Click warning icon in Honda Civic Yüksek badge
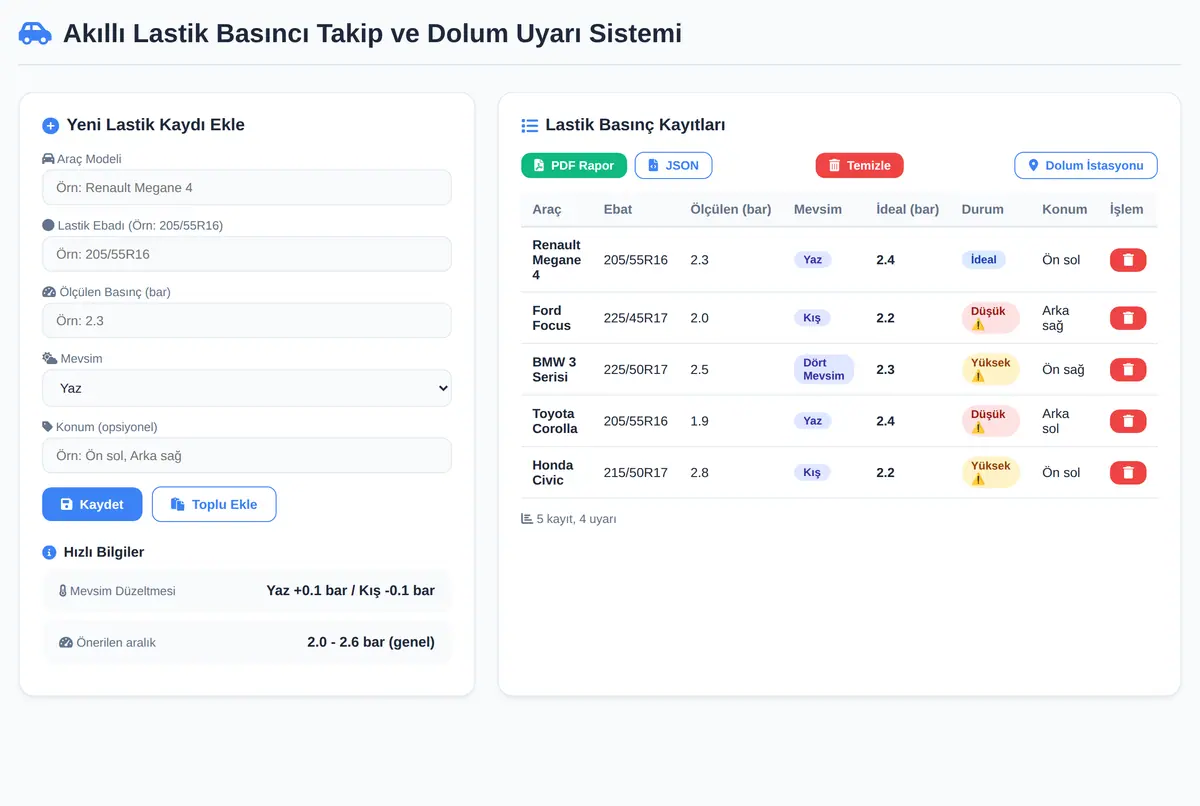The height and width of the screenshot is (806, 1200). click(x=978, y=480)
